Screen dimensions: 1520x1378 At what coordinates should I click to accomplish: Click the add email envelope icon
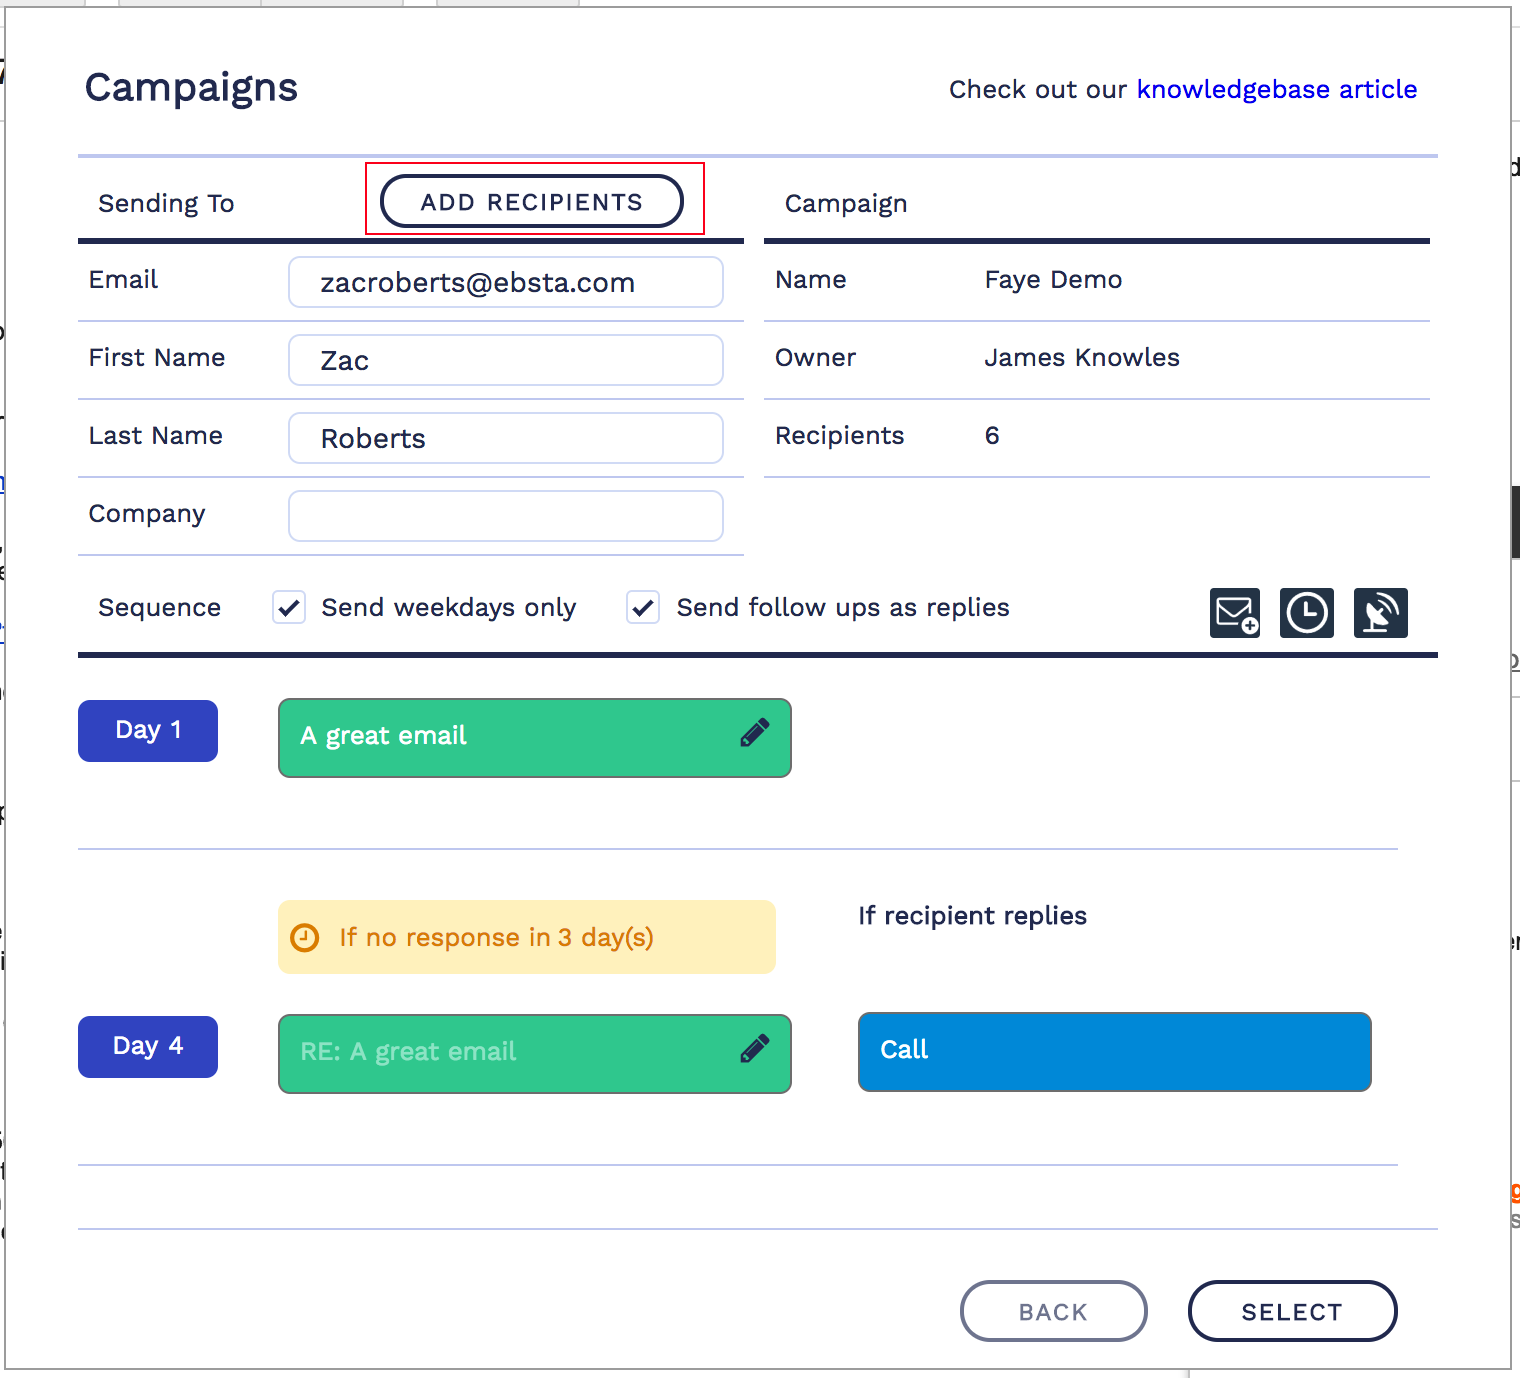tap(1235, 613)
